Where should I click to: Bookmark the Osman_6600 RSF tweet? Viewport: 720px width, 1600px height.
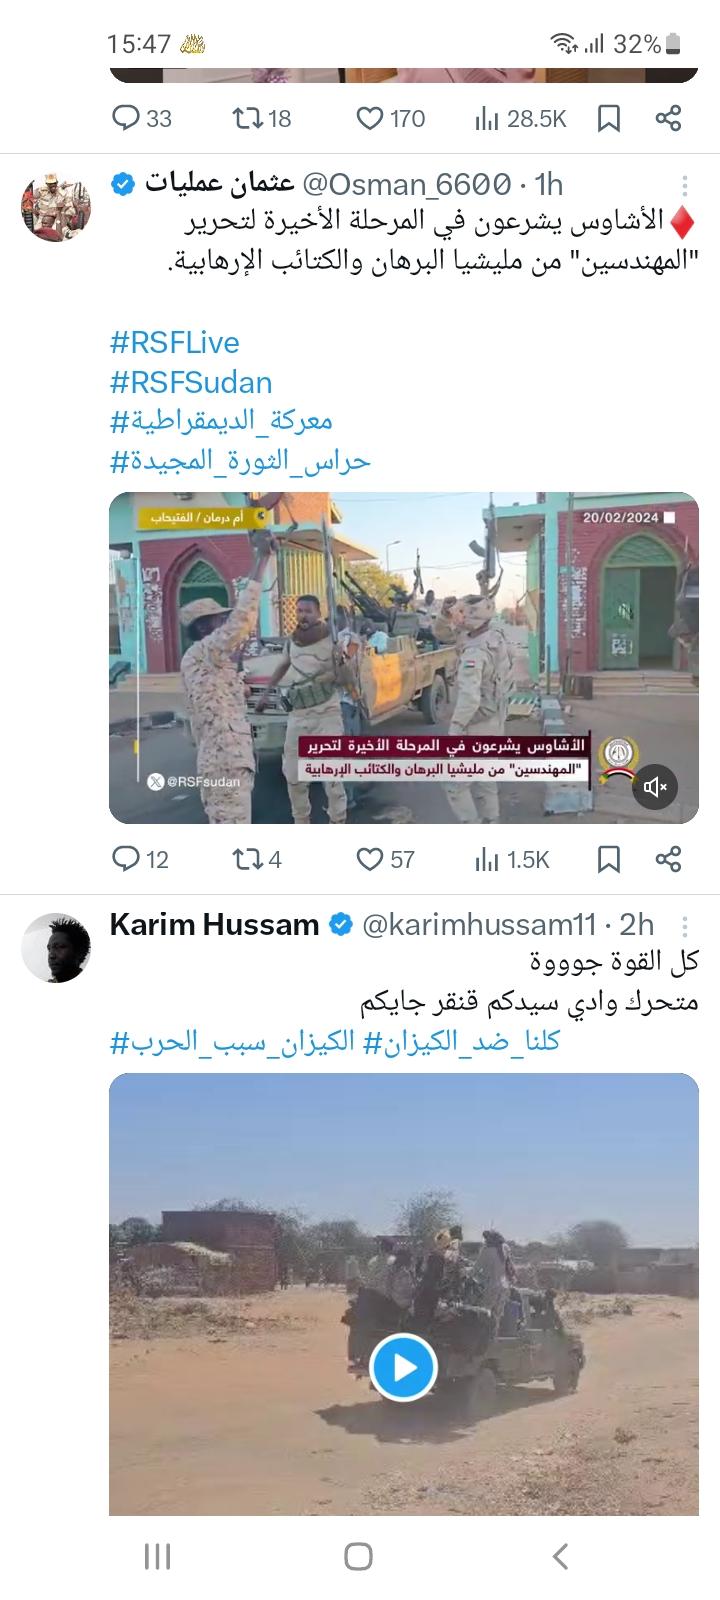coord(609,859)
